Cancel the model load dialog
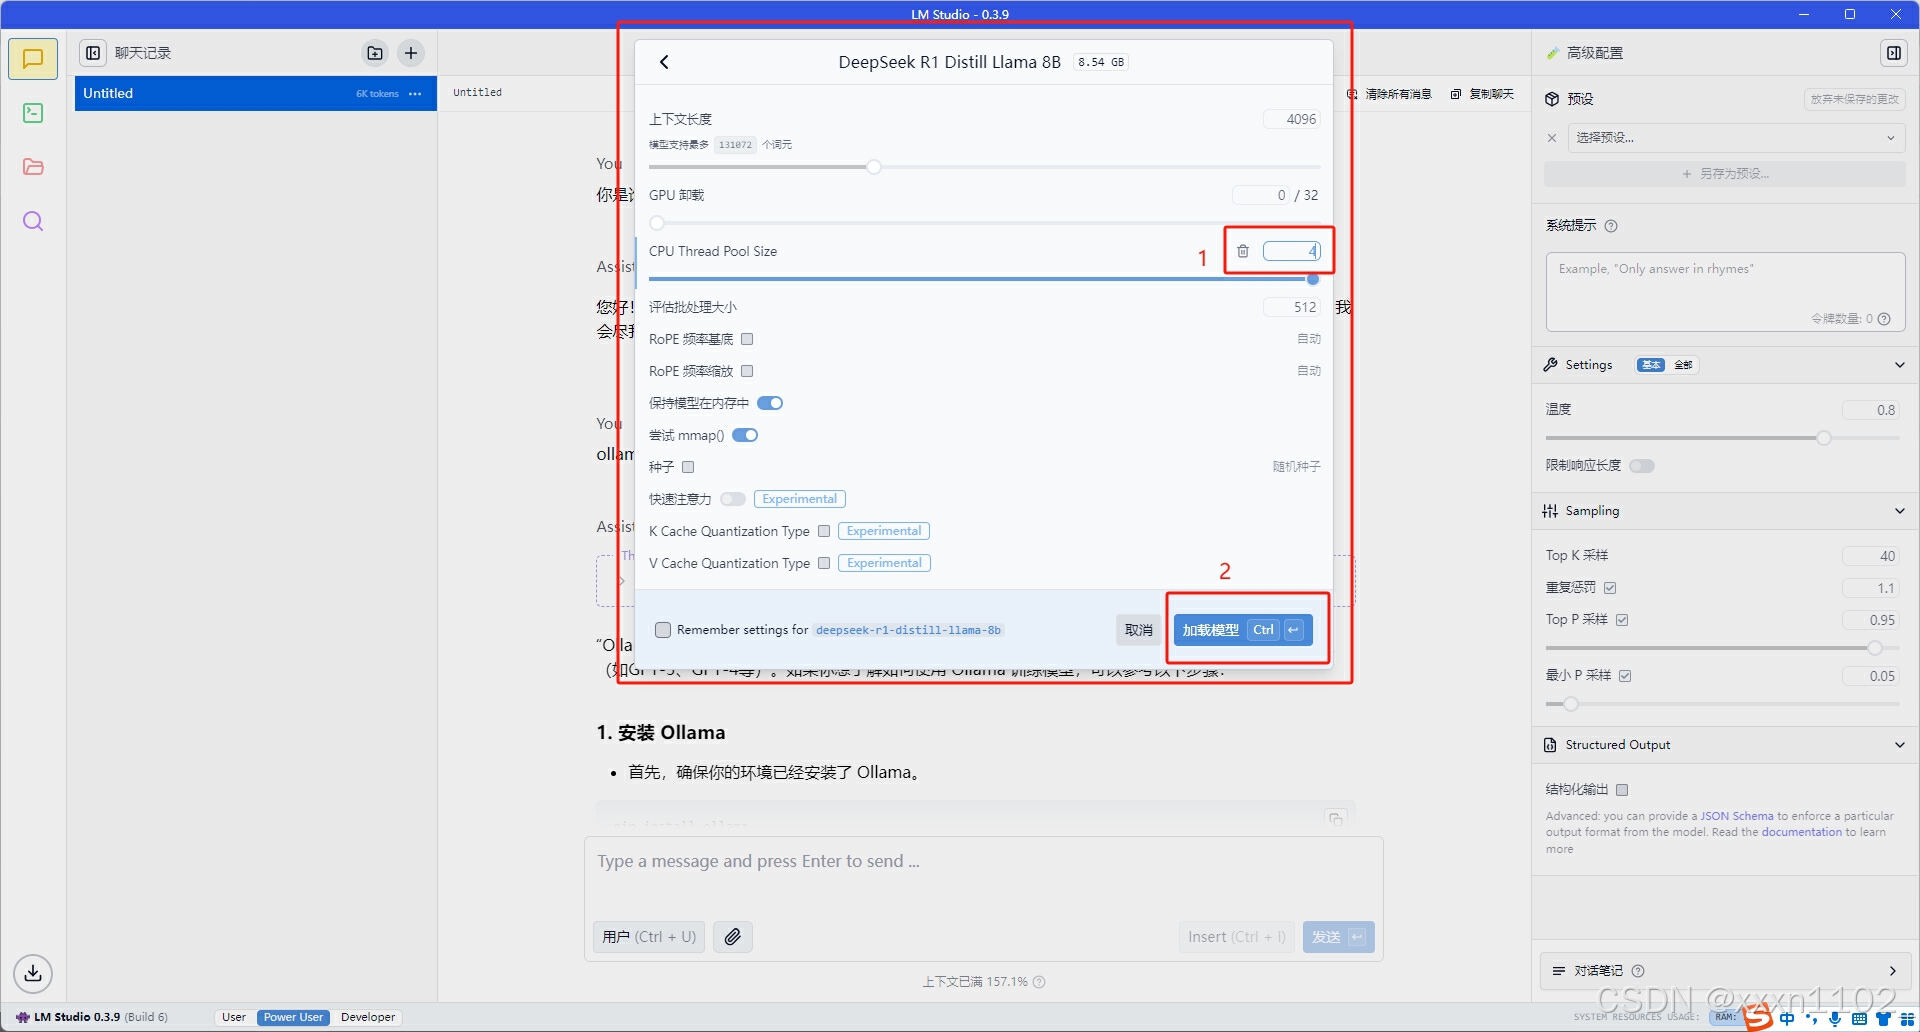Viewport: 1920px width, 1032px height. click(x=1138, y=630)
